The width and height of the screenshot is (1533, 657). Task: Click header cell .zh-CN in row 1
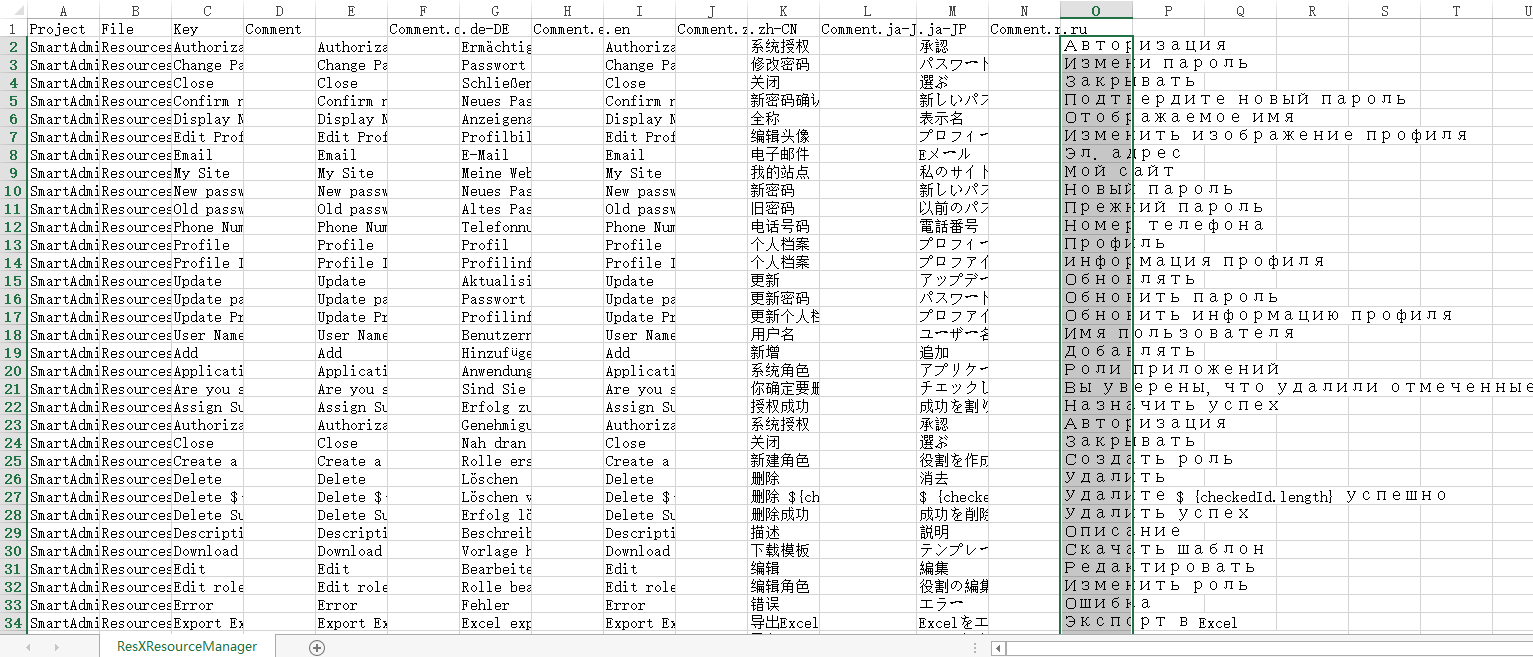[783, 29]
